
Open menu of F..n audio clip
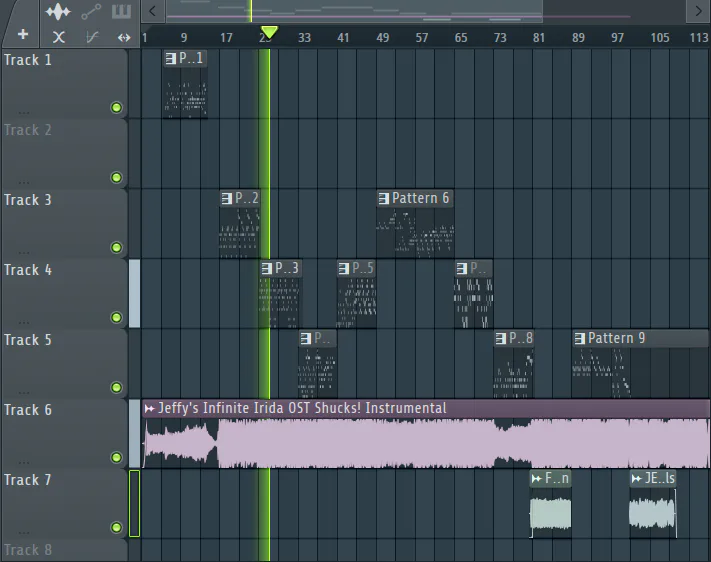point(537,479)
